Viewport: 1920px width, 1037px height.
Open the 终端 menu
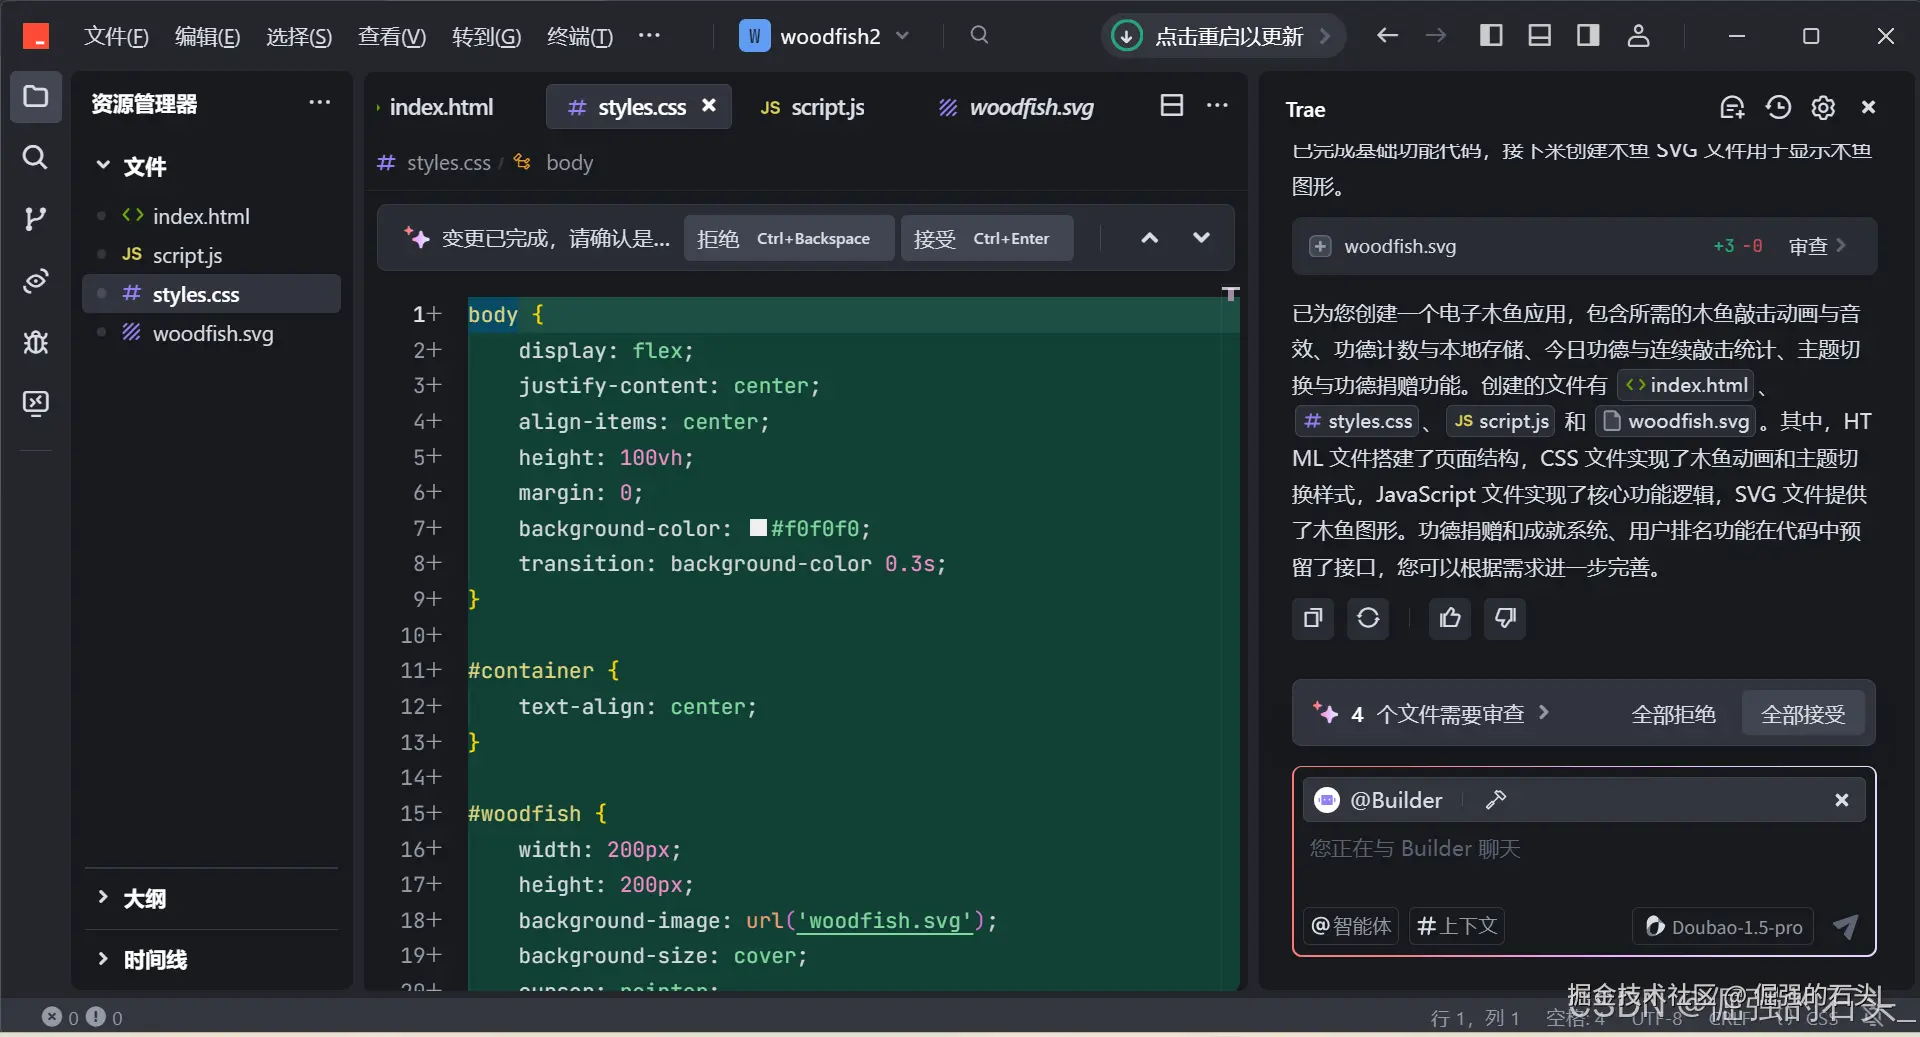pyautogui.click(x=579, y=37)
